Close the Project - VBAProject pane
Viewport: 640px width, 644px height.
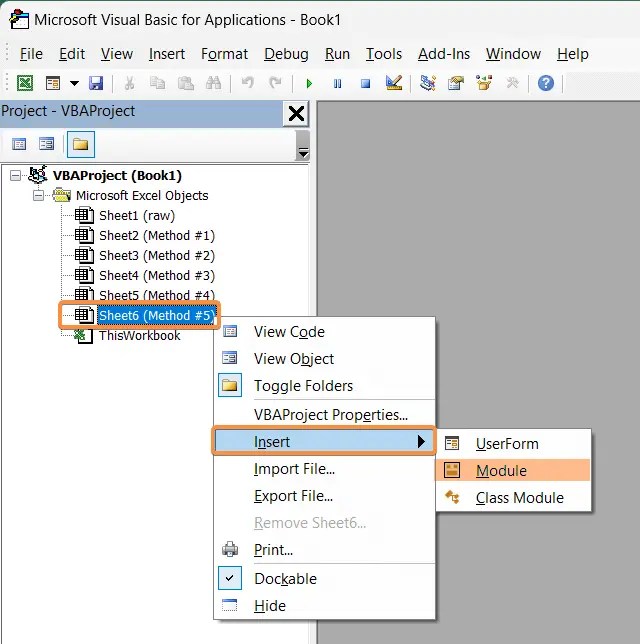(296, 114)
